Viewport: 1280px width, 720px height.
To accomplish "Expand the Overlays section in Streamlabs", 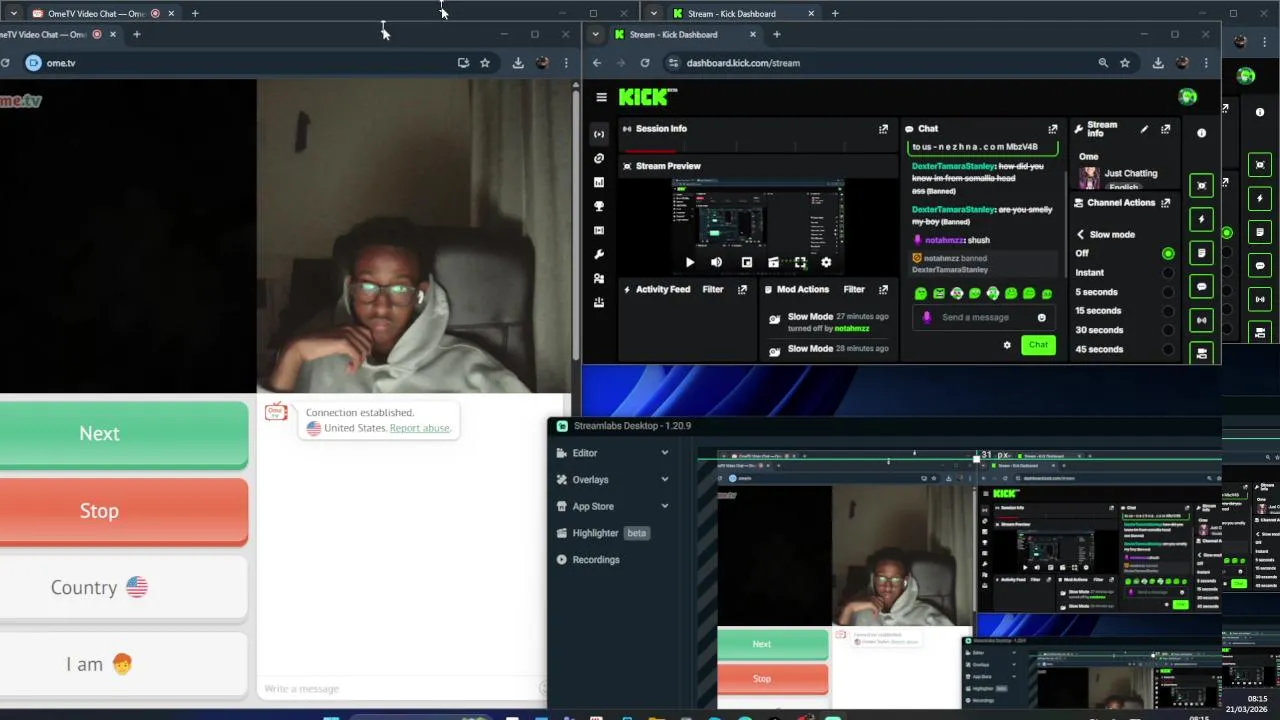I will [613, 480].
